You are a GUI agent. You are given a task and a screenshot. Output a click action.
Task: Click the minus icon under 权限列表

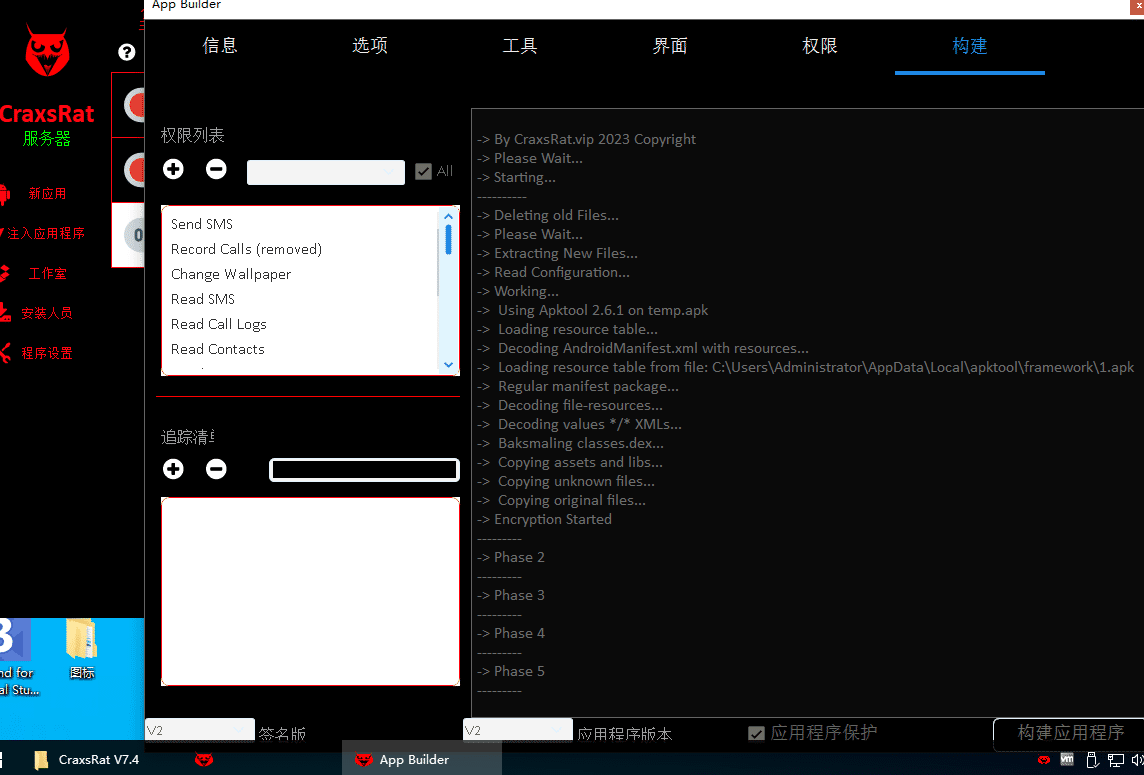click(216, 169)
